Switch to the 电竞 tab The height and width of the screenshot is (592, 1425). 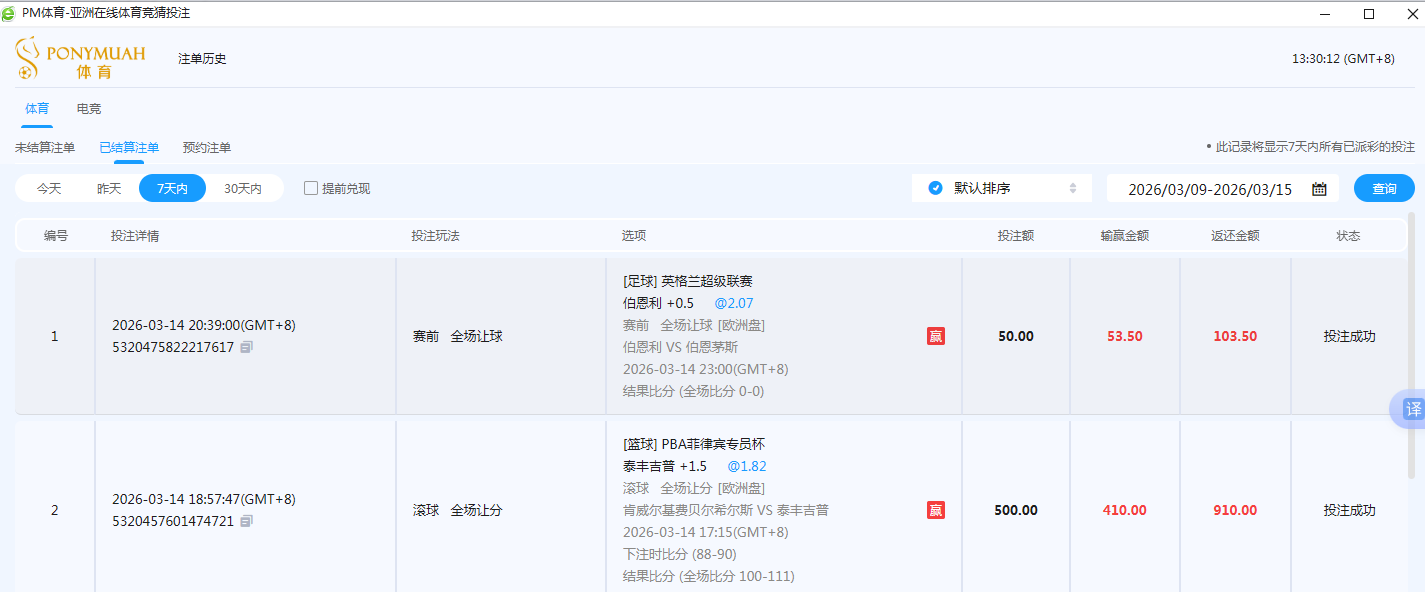(88, 108)
